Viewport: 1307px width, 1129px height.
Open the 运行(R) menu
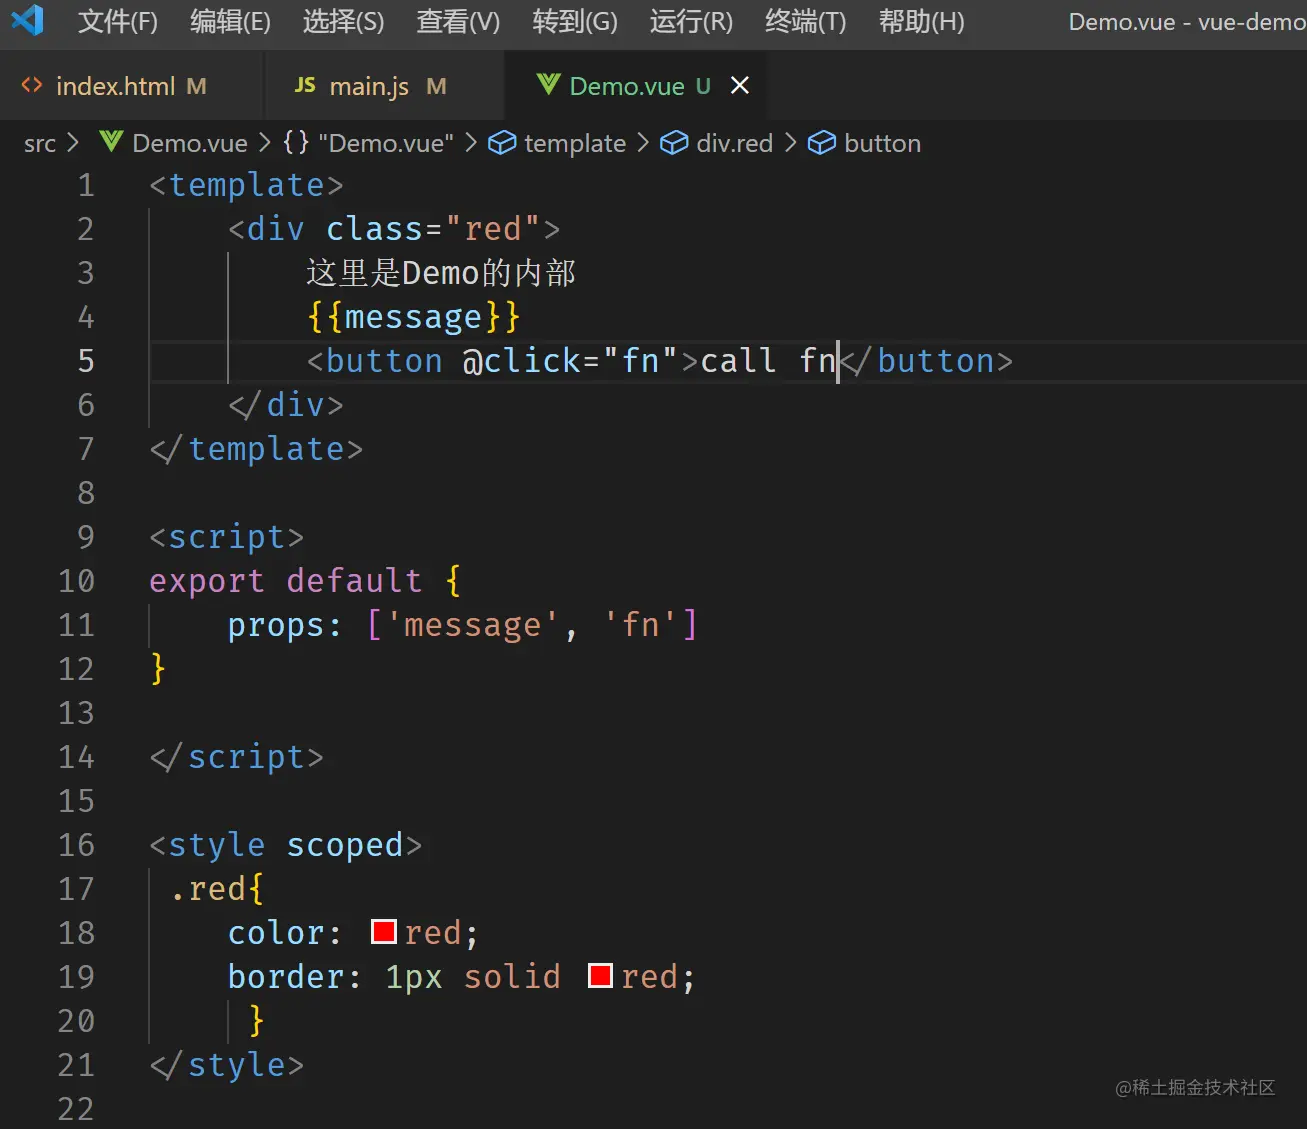(x=691, y=21)
